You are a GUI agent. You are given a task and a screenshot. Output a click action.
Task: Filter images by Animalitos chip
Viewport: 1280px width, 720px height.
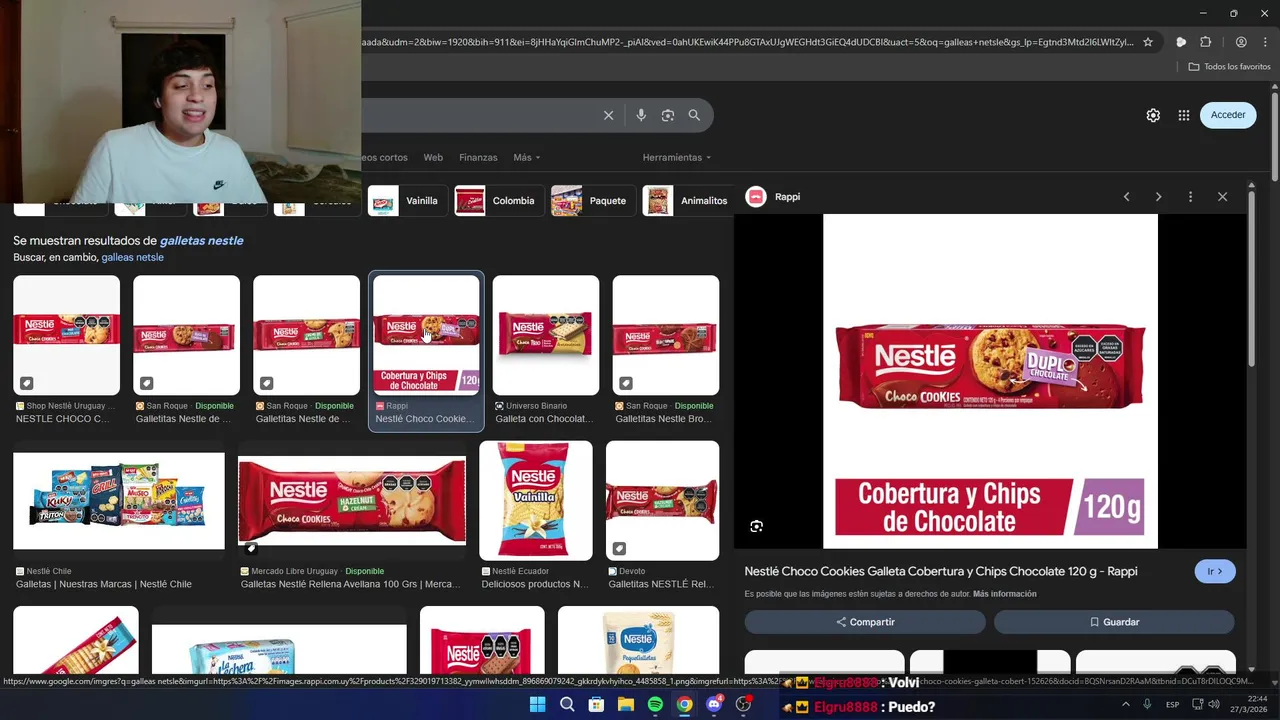point(686,201)
